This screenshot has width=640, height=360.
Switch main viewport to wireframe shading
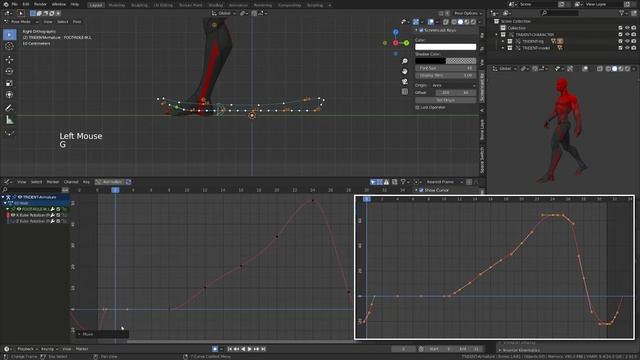pos(454,22)
